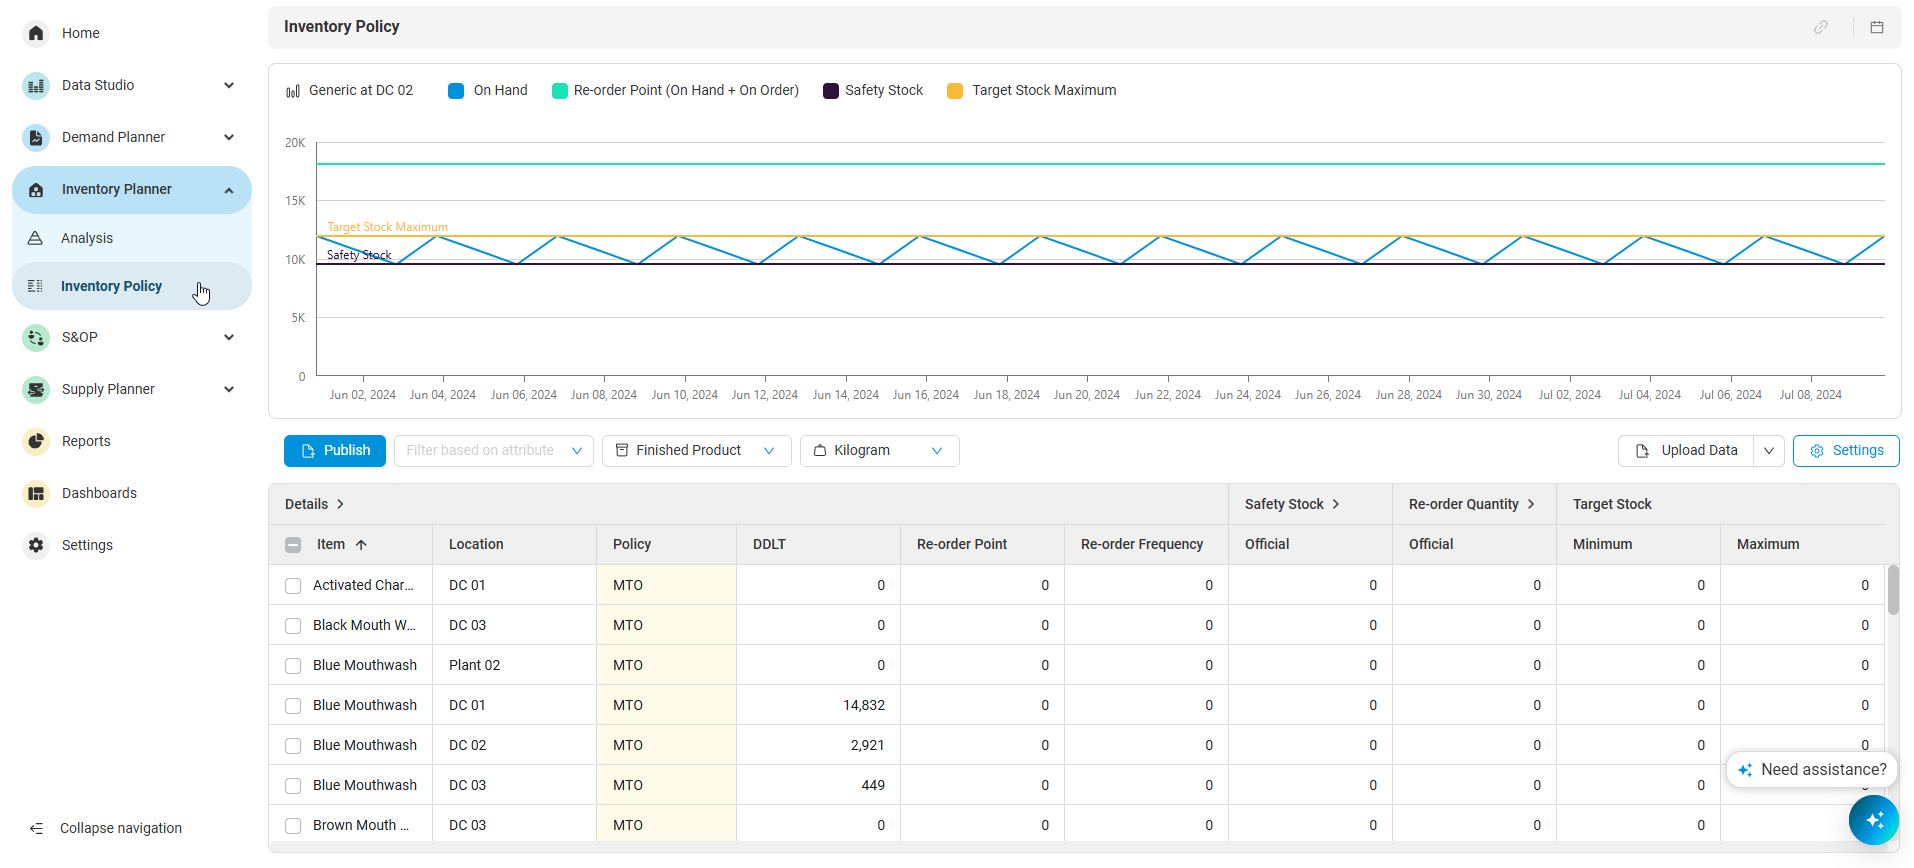Click the Upload Data button
1914x868 pixels.
point(1687,451)
